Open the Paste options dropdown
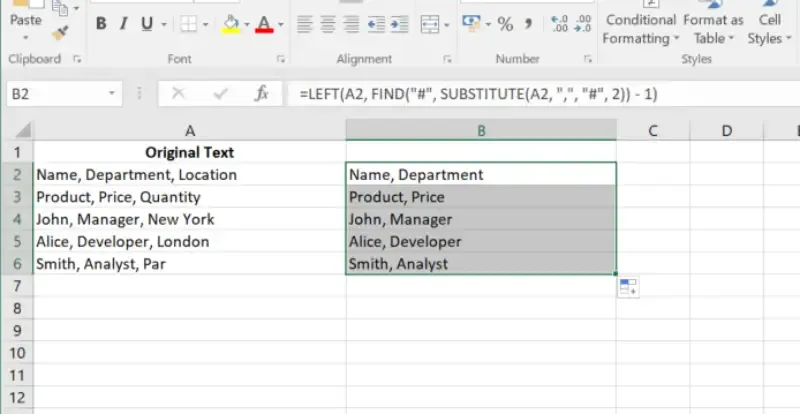Viewport: 800px width, 414px height. tap(26, 37)
